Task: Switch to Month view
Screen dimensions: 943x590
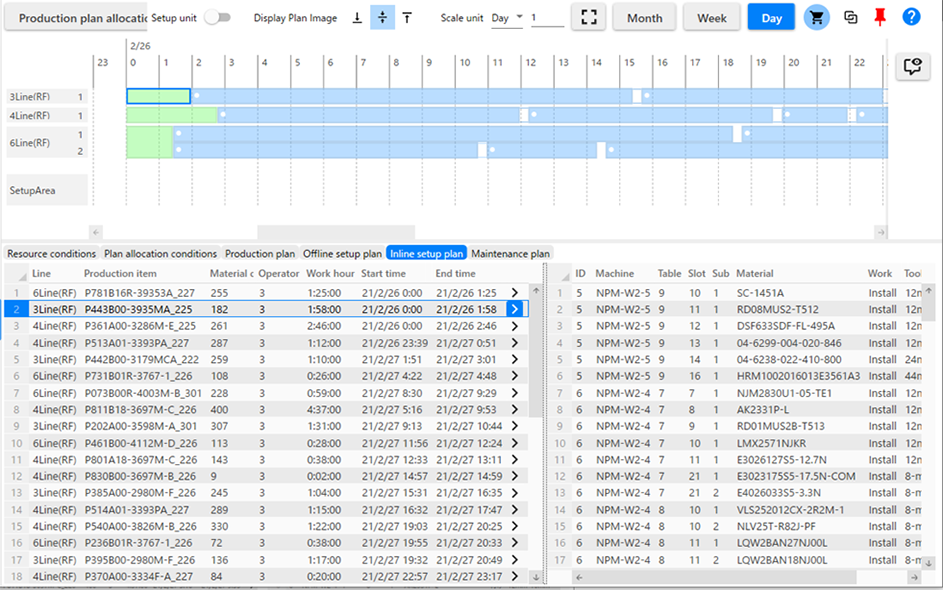Action: [644, 18]
